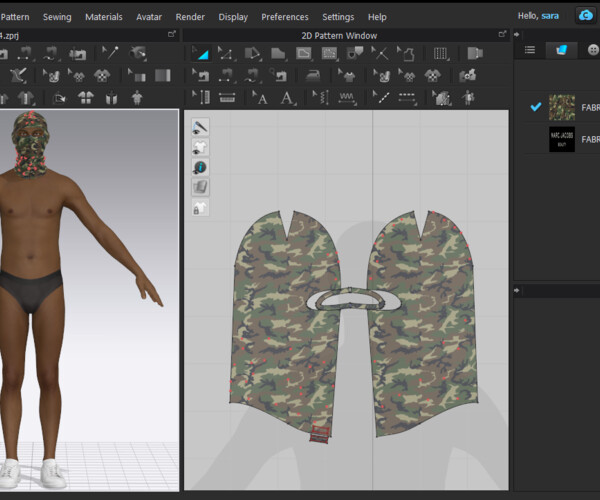Select Free Sewing in 3D toolbar
Viewport: 600px width, 500px height.
(50, 53)
